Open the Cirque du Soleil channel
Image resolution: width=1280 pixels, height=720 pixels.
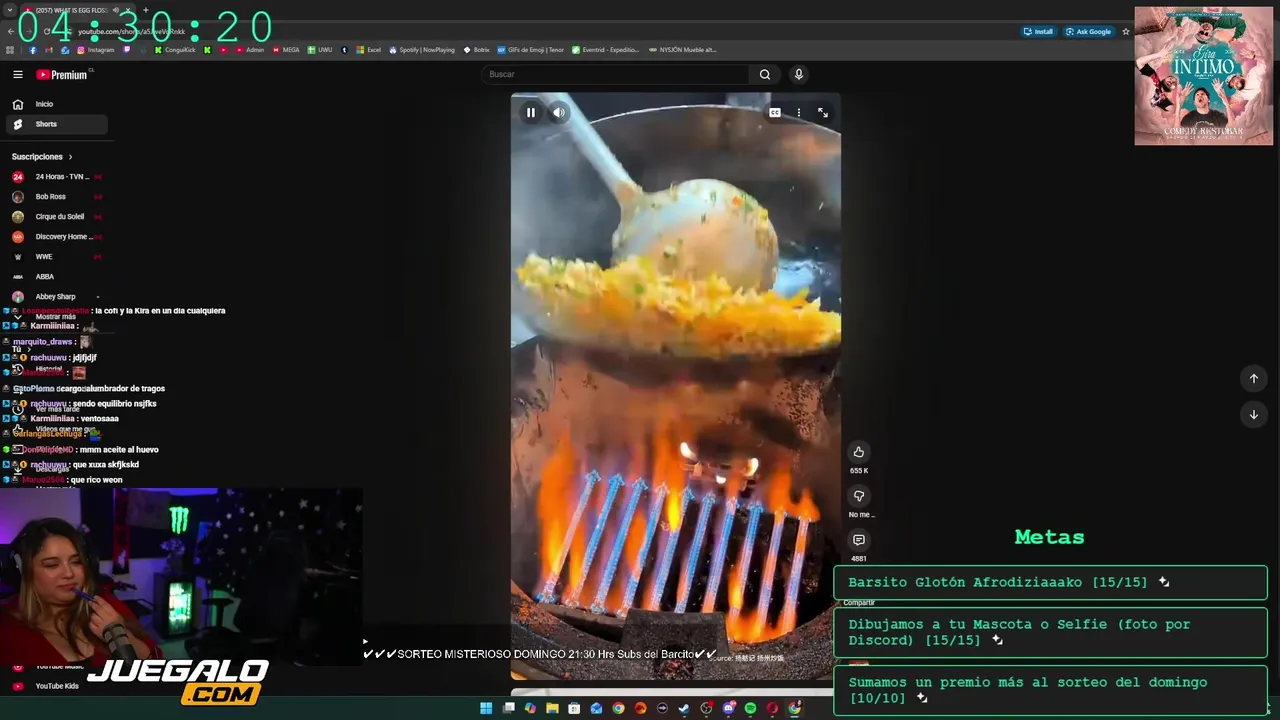55,217
